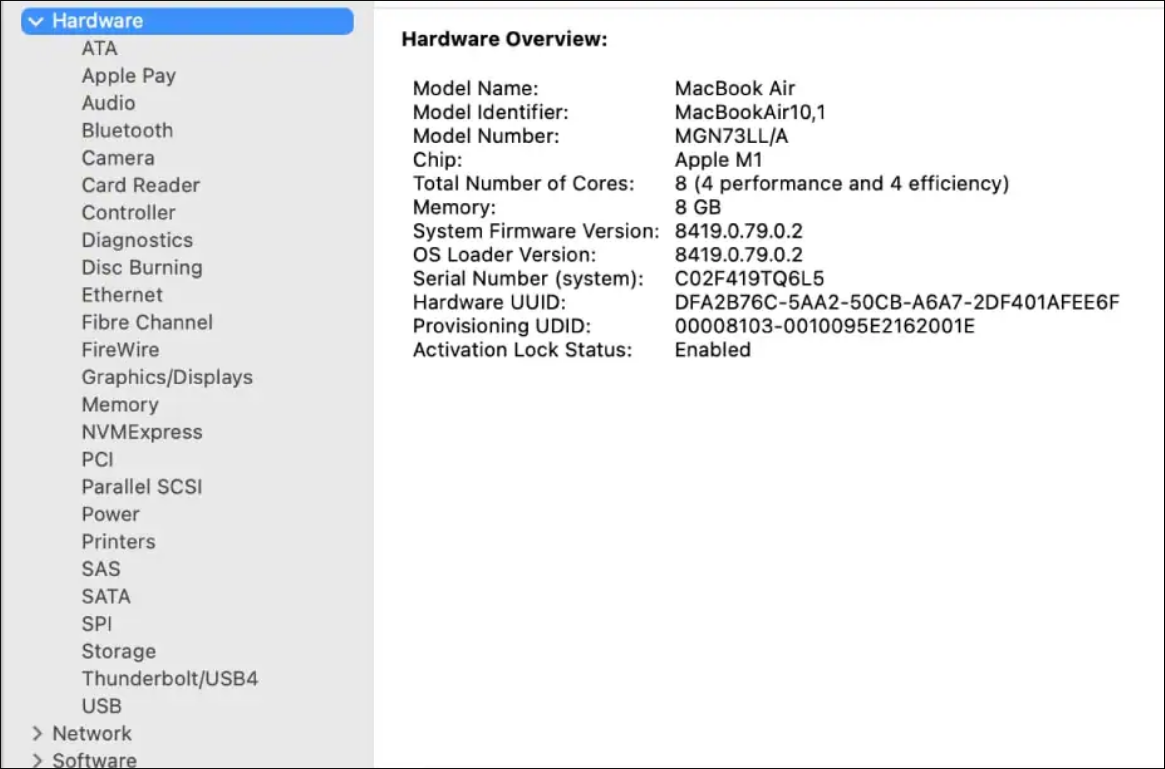1165x769 pixels.
Task: Click the chip value Apple M1
Action: (x=718, y=160)
